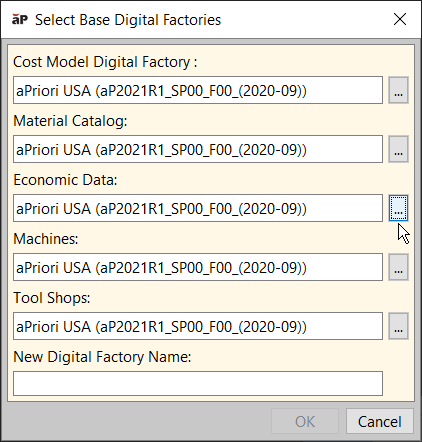Click browse button next to Economic Data field

pyautogui.click(x=398, y=208)
